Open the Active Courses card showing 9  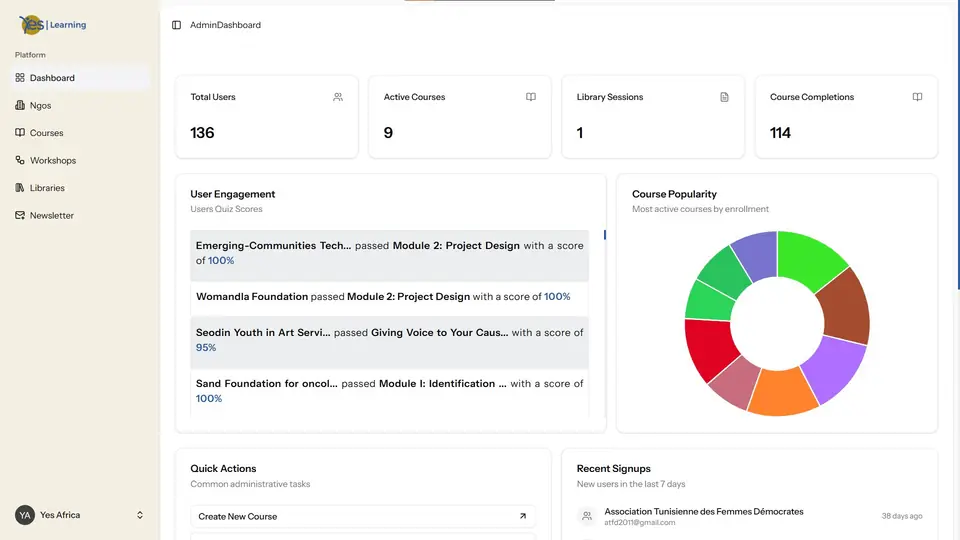click(460, 116)
